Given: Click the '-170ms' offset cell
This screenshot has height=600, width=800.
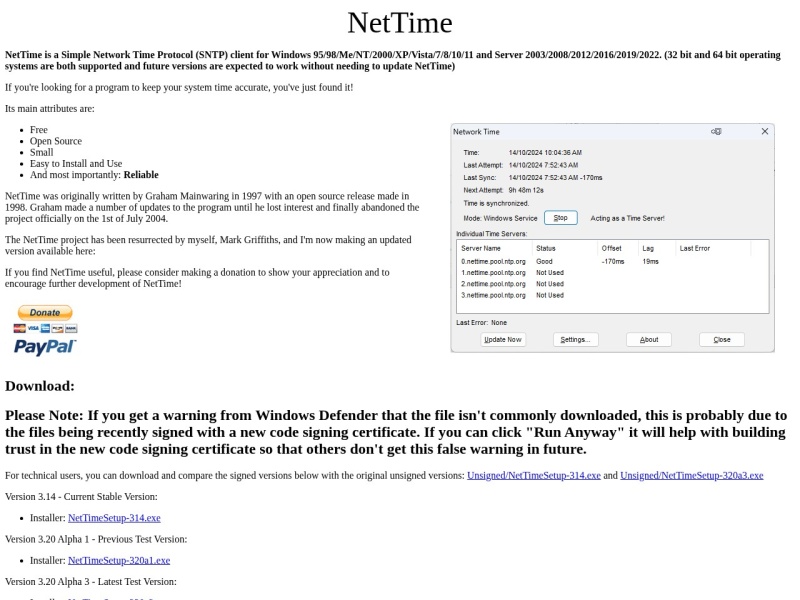Looking at the screenshot, I should click(613, 261).
